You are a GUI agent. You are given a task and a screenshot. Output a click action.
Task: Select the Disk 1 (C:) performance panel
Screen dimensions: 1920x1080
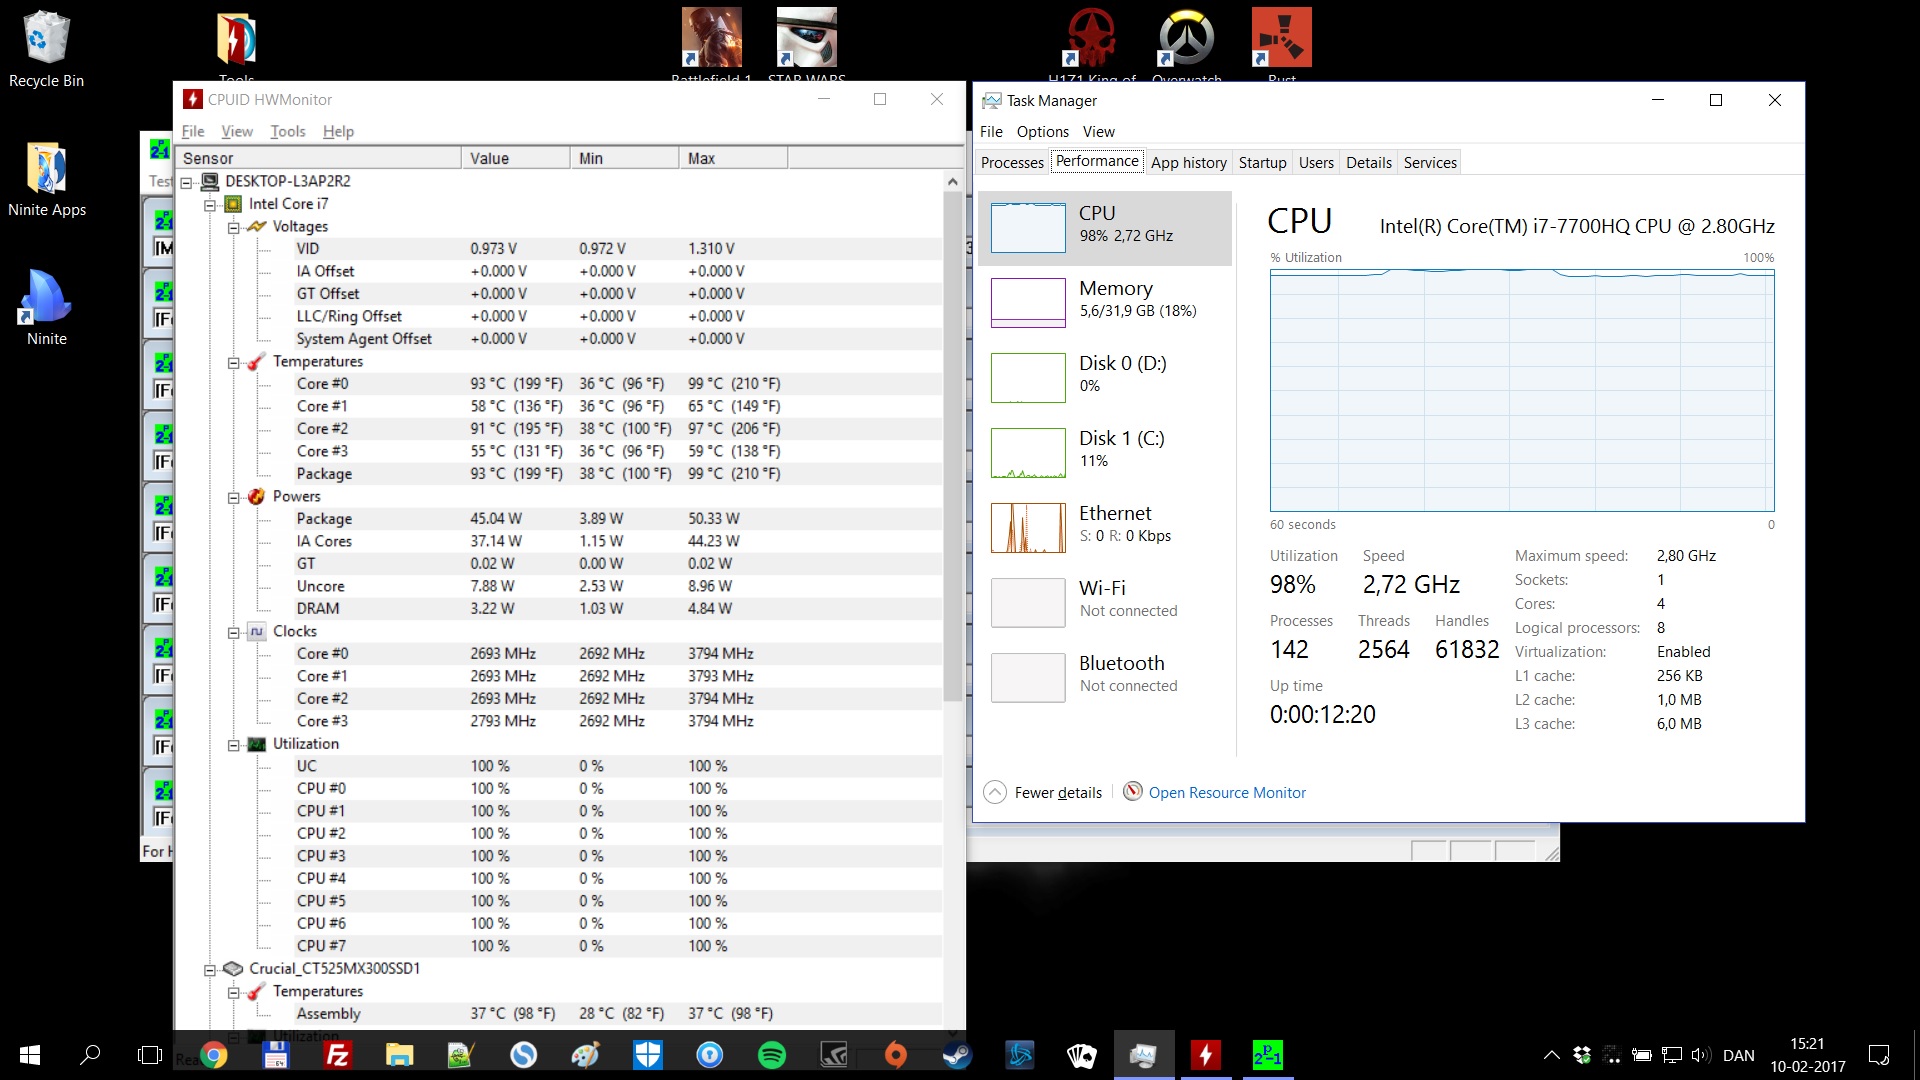[1105, 453]
